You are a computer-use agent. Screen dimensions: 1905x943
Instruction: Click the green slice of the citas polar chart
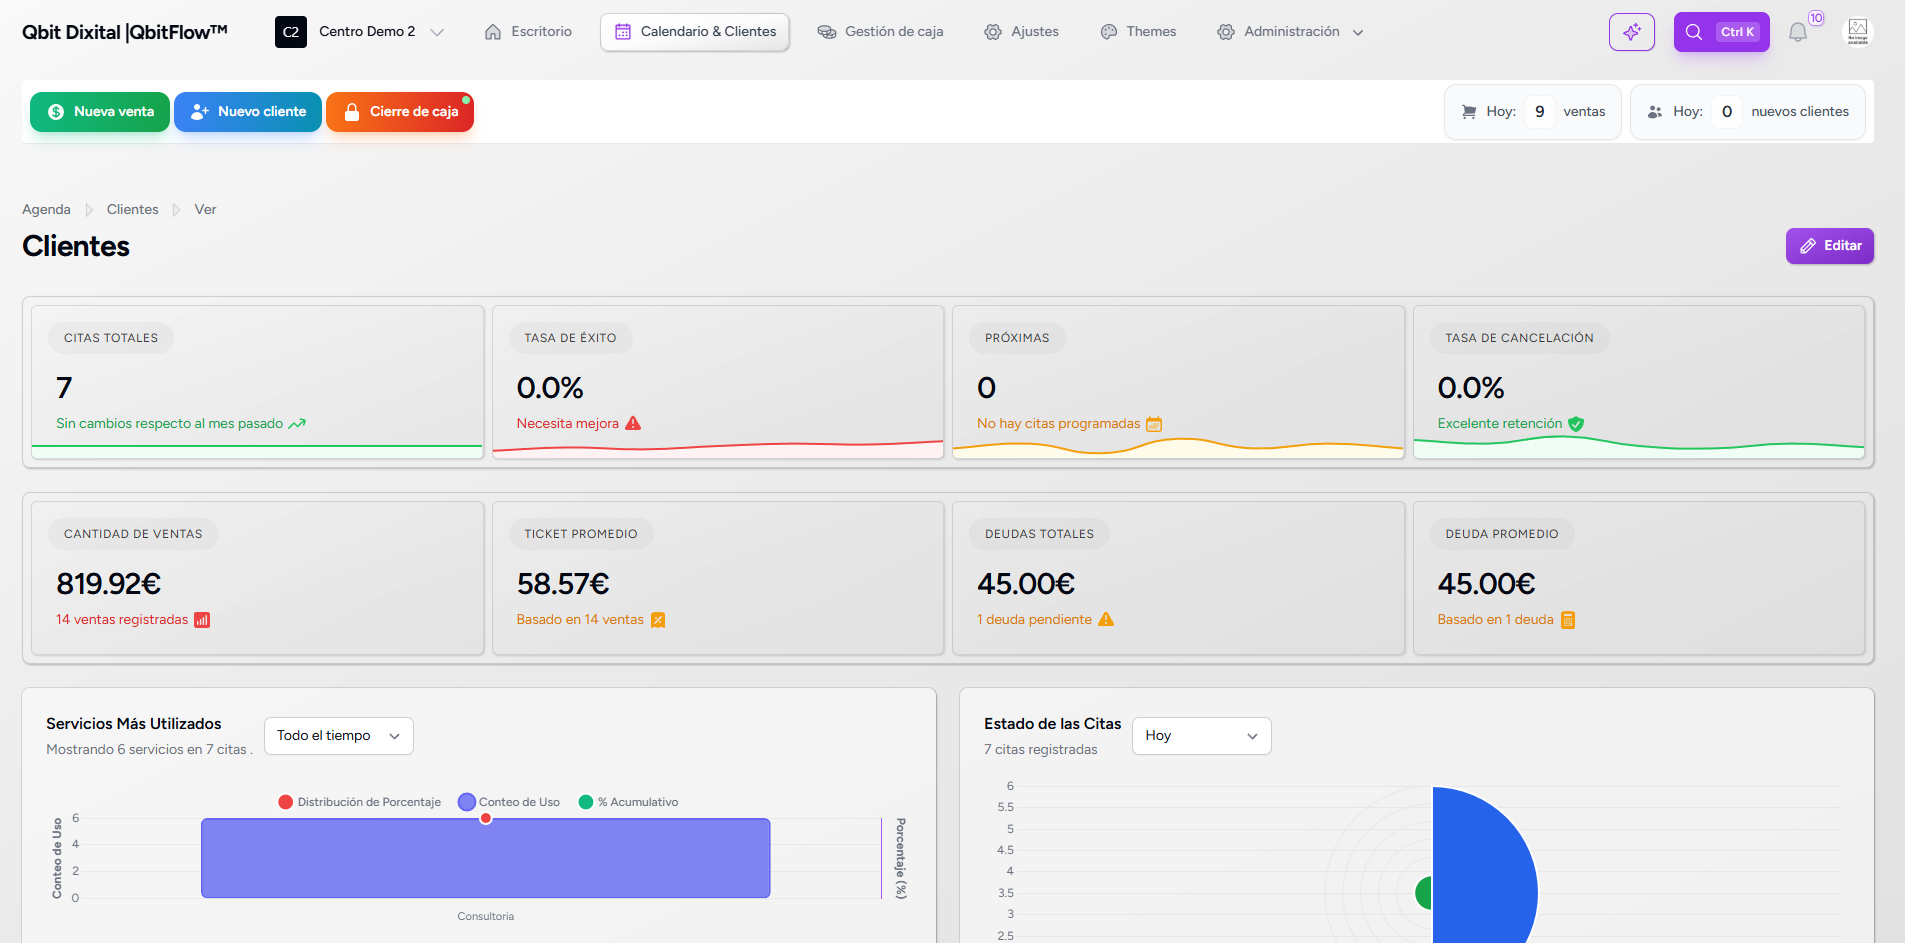click(x=1425, y=892)
